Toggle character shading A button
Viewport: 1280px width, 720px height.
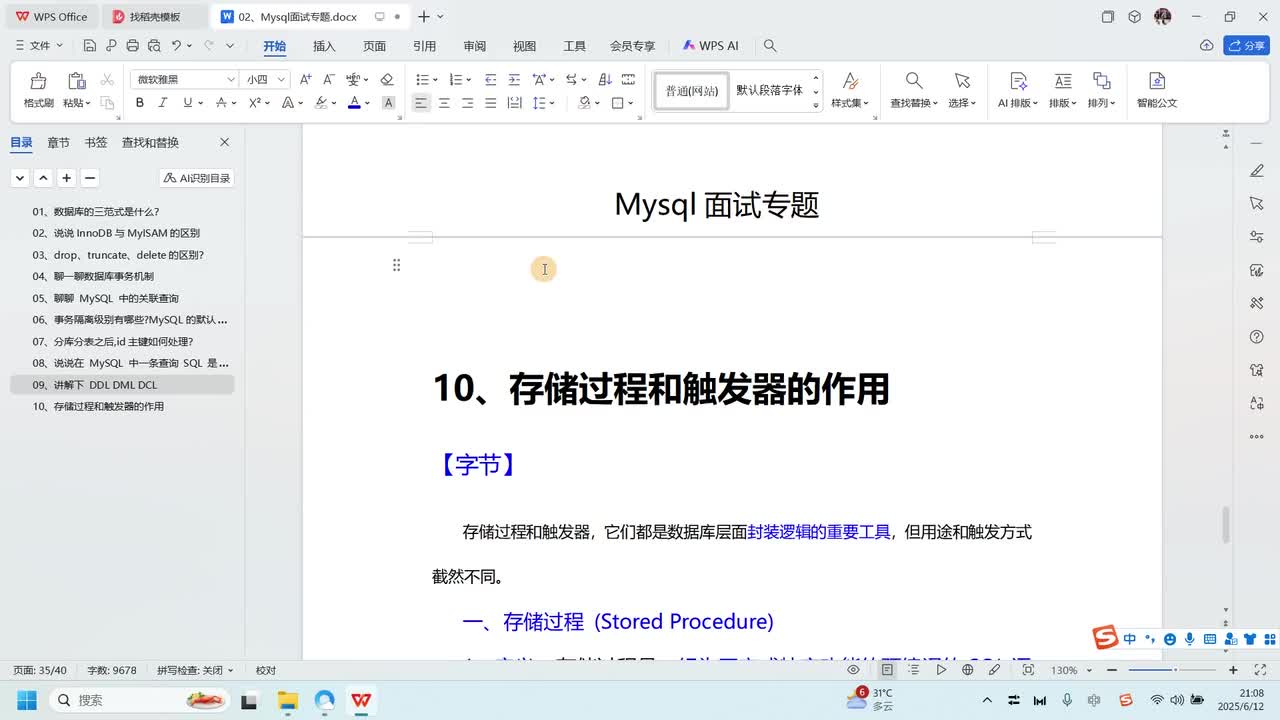click(389, 103)
